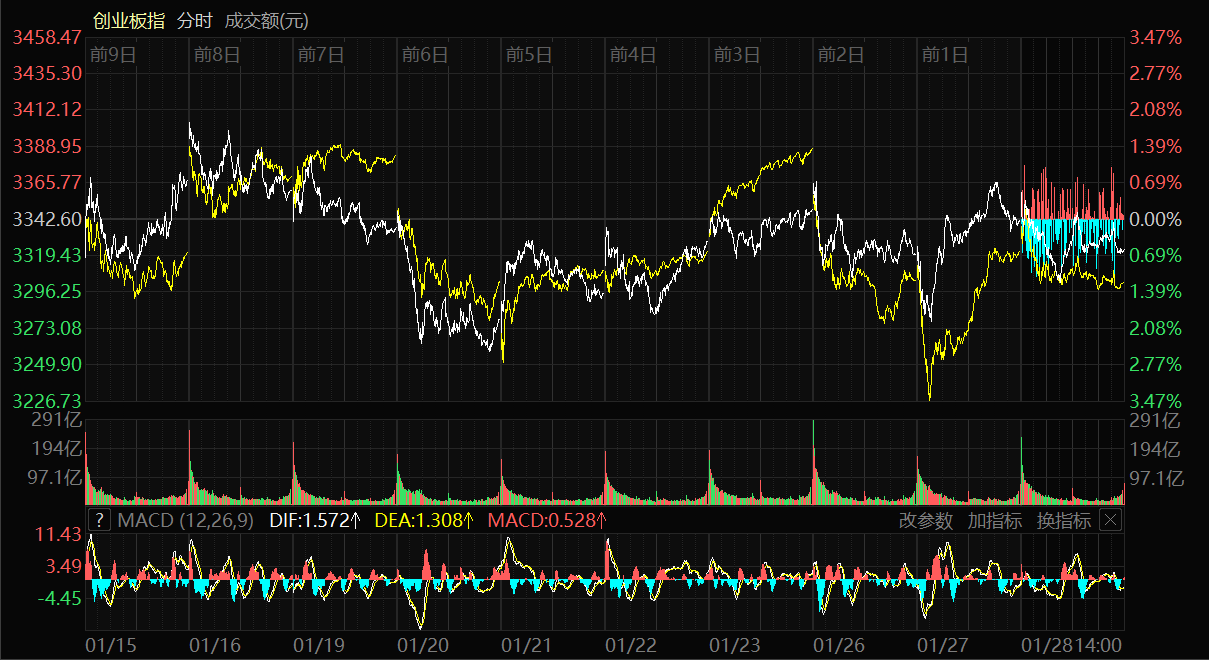Image resolution: width=1209 pixels, height=660 pixels.
Task: Click the 0.00% label on right axis
Action: [x=1155, y=219]
